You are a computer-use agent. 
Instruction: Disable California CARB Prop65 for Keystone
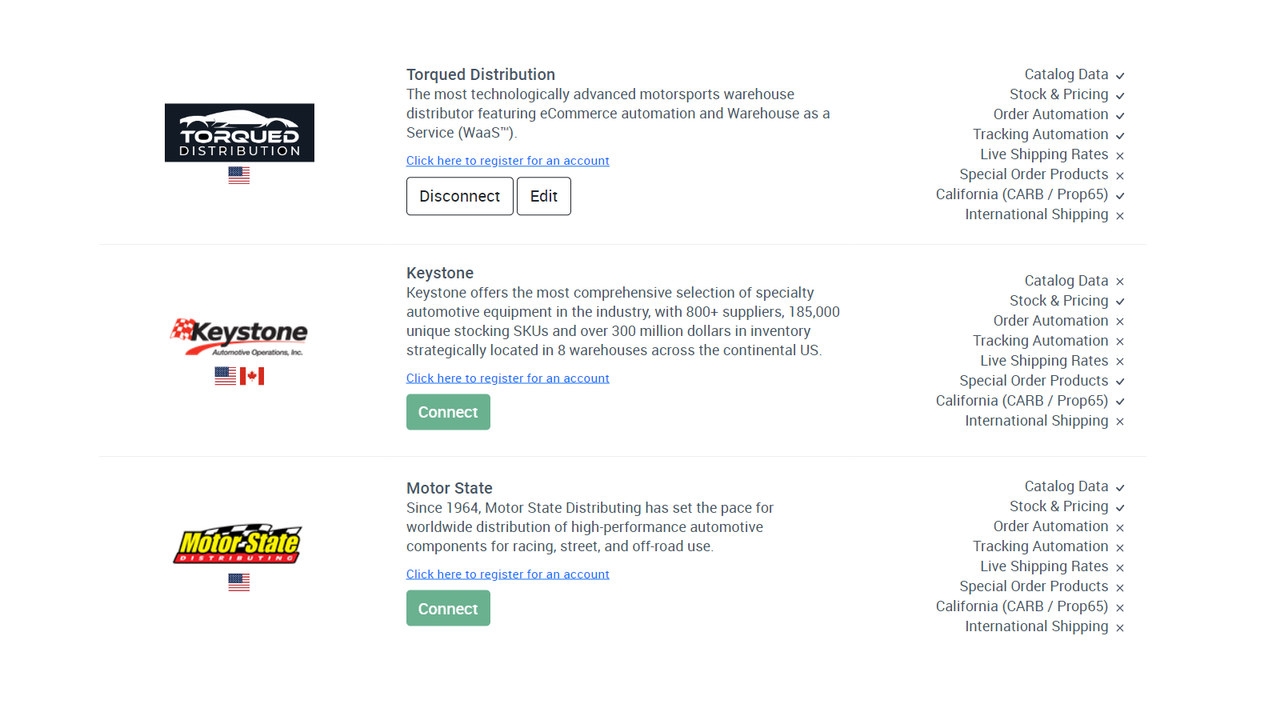click(x=1119, y=400)
